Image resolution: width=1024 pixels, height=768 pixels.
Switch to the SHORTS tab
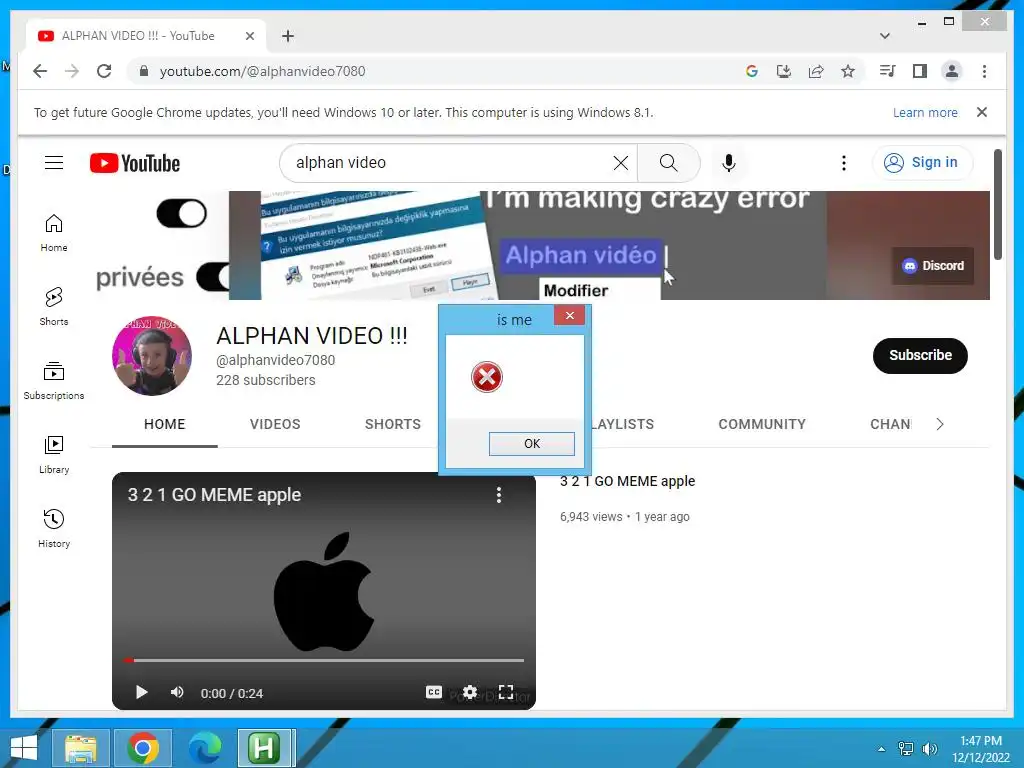392,424
